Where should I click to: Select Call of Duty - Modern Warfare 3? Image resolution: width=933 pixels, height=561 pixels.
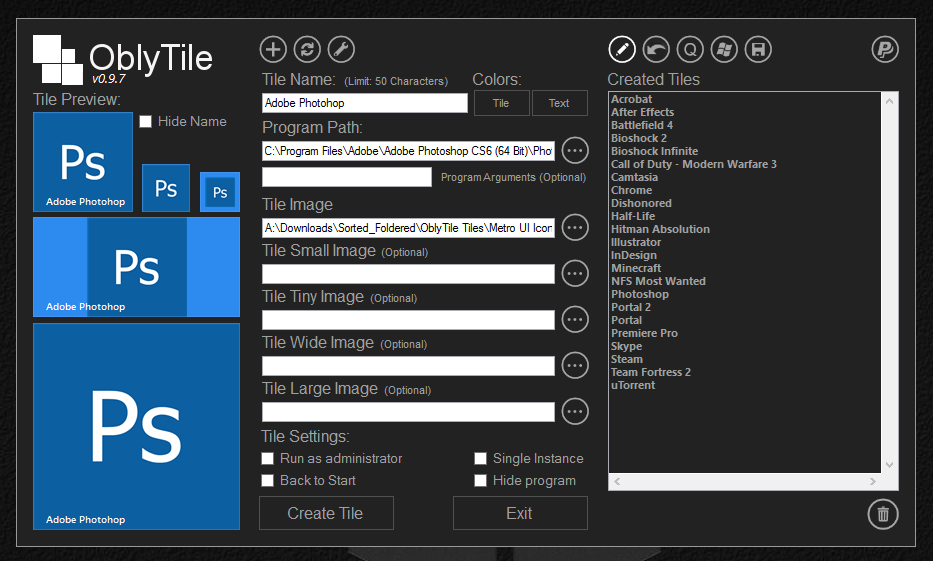(693, 164)
